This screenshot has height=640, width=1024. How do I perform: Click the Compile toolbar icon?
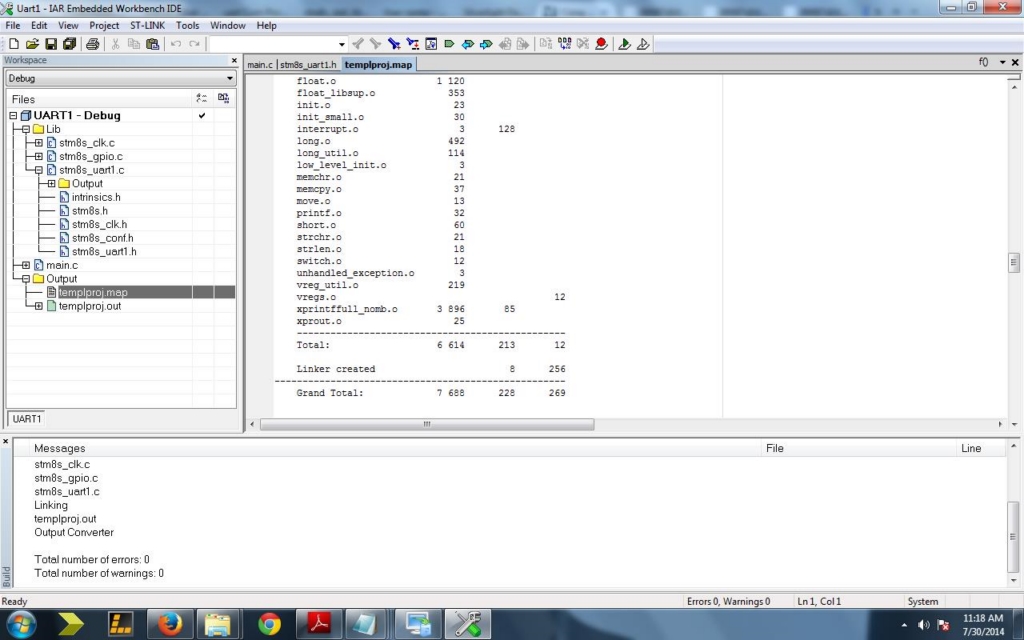click(546, 44)
